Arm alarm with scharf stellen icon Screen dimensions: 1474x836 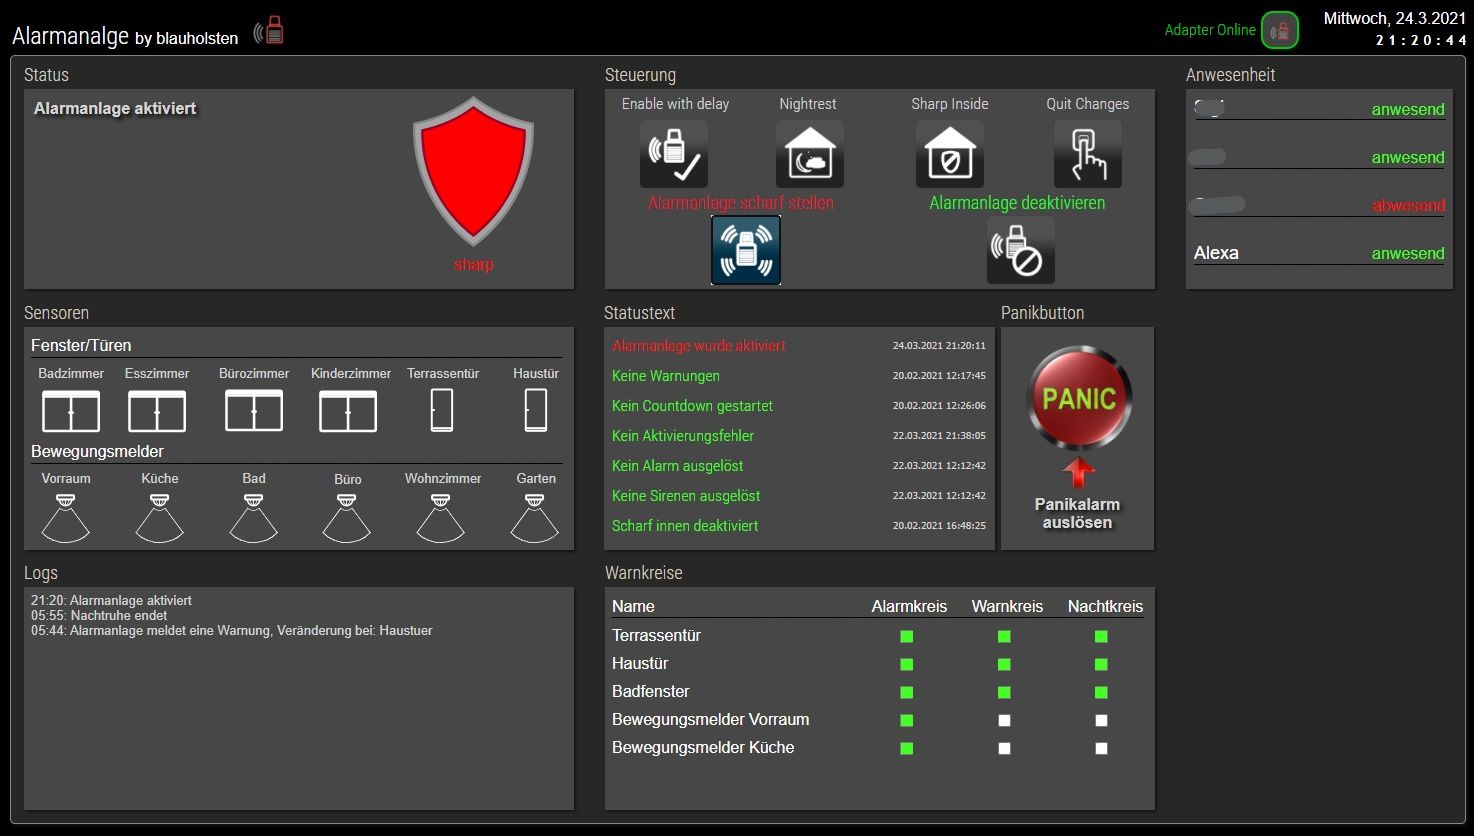pyautogui.click(x=746, y=250)
